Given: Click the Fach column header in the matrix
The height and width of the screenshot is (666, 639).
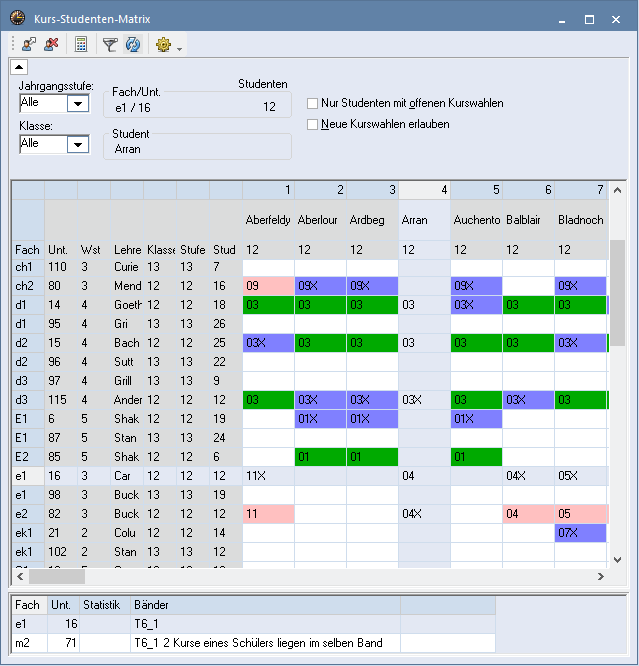Looking at the screenshot, I should pos(28,250).
